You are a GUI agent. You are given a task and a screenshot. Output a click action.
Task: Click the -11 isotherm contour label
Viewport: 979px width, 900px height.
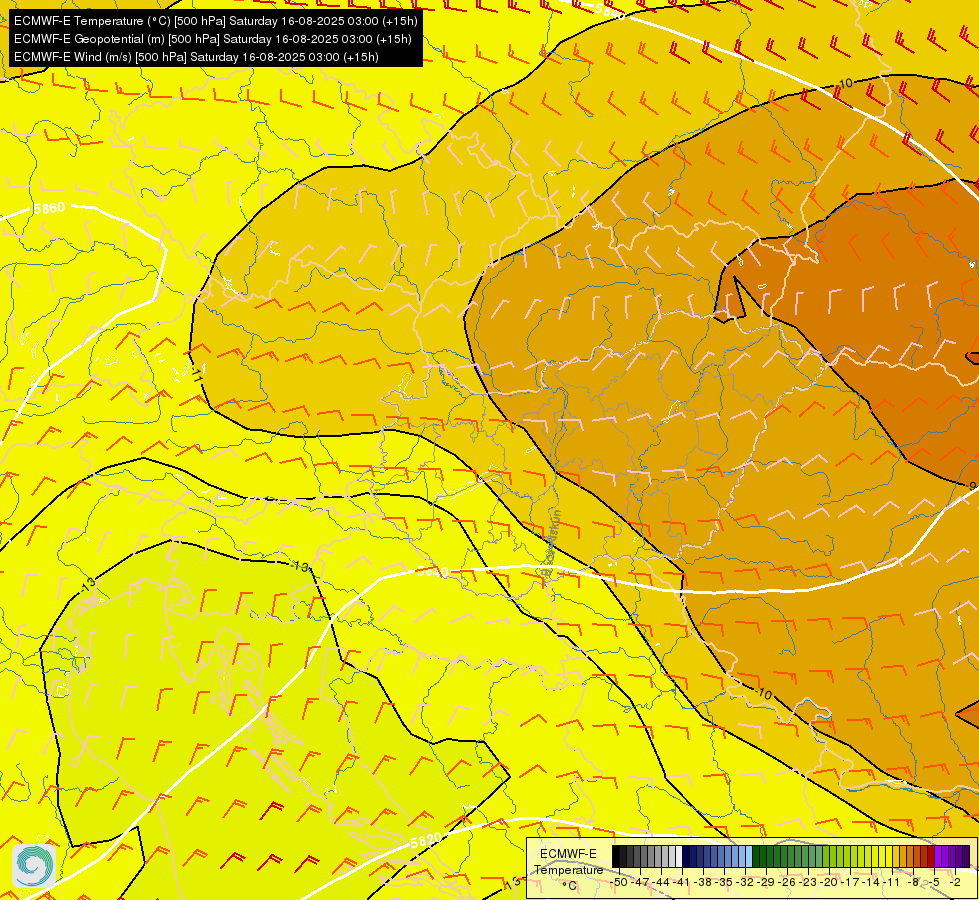pyautogui.click(x=197, y=373)
